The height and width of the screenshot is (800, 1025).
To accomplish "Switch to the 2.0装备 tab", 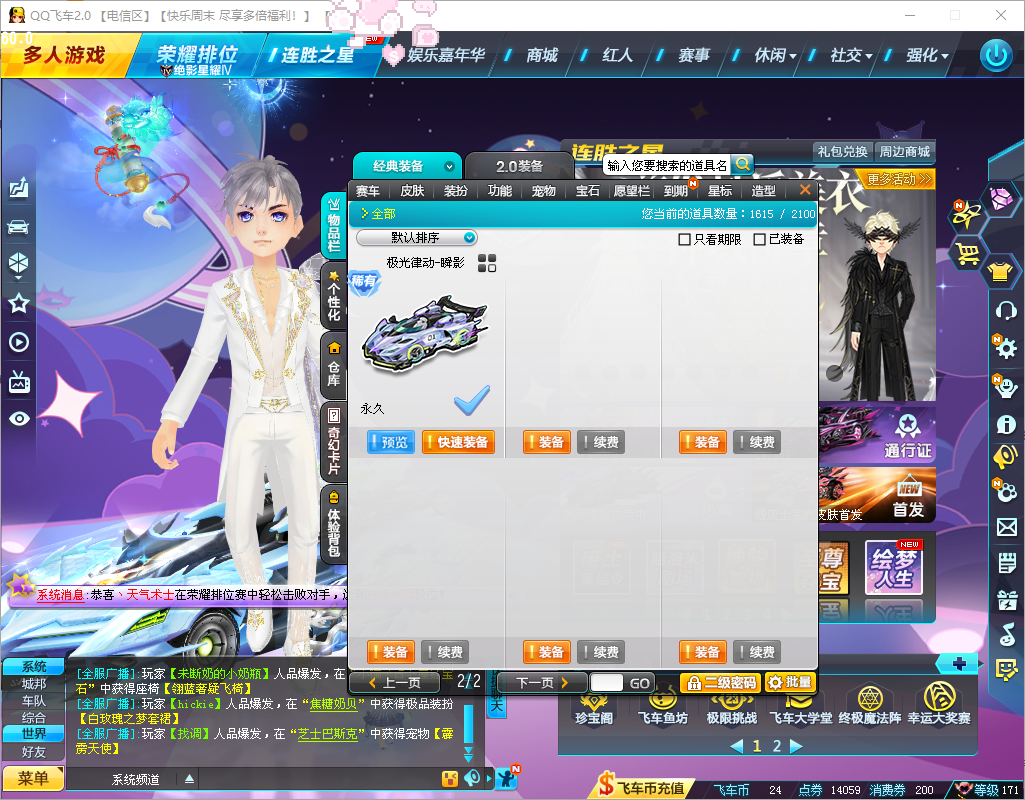I will 519,167.
